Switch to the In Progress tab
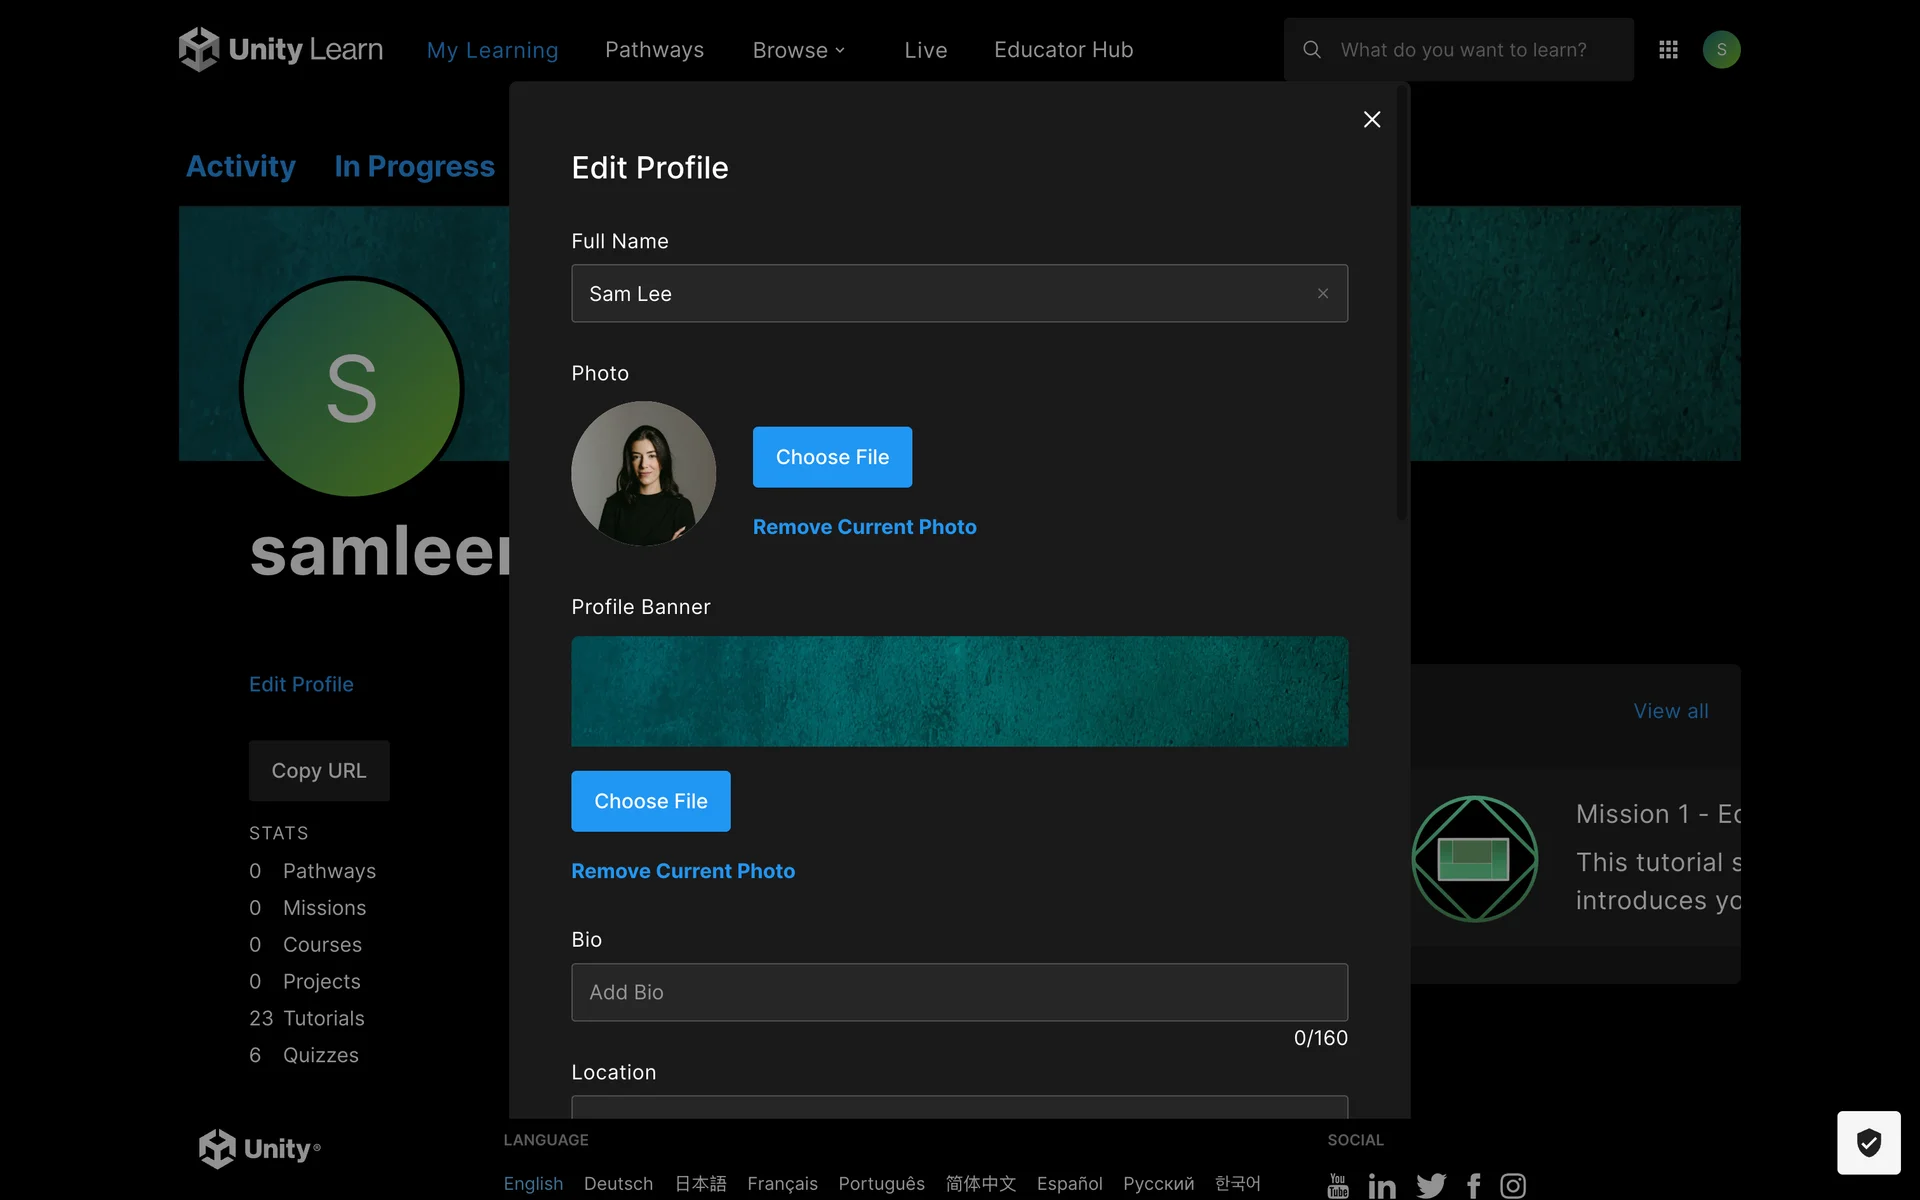Viewport: 1920px width, 1200px height. point(414,166)
